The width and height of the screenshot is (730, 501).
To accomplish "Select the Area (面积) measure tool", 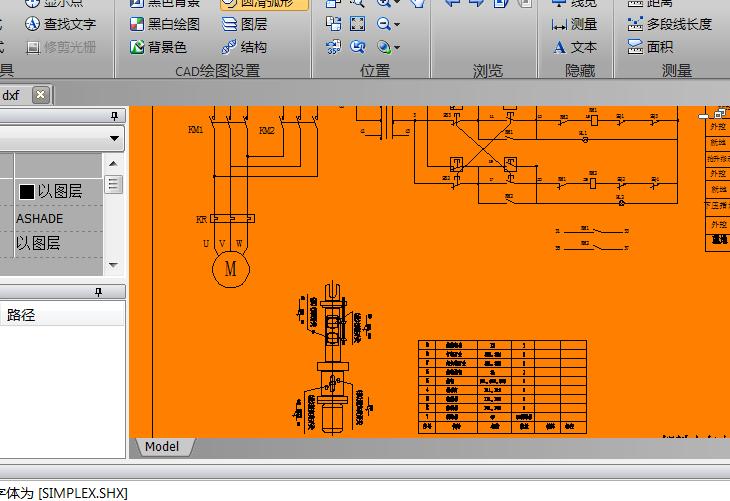I will (x=650, y=47).
